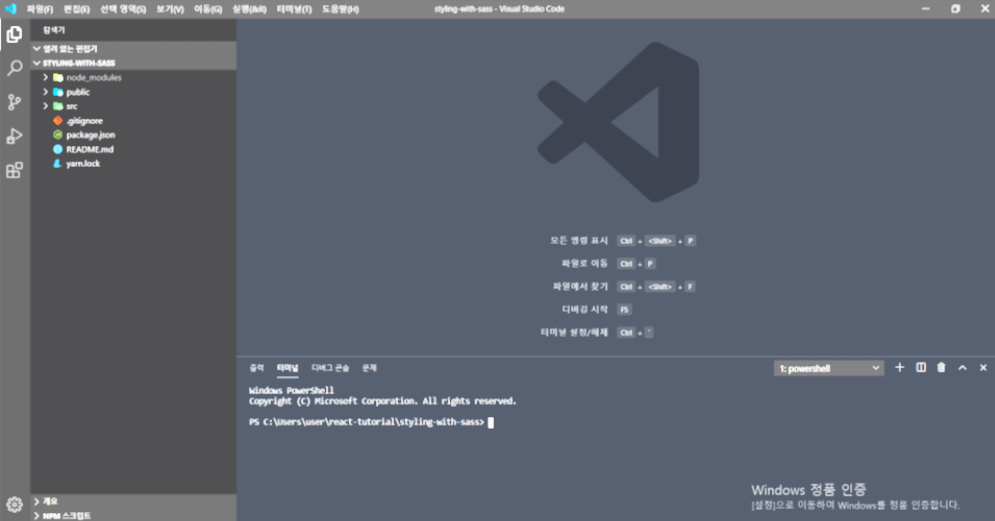Select the yarn.lock file name
This screenshot has height=521, width=995.
(x=83, y=163)
